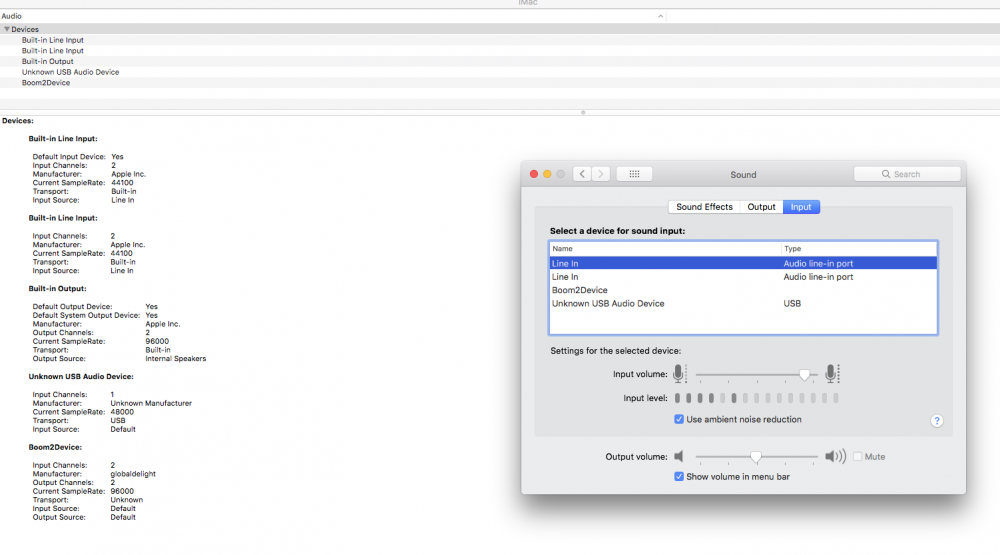Image resolution: width=1000 pixels, height=555 pixels.
Task: Go back in Sound preferences
Action: coord(582,174)
